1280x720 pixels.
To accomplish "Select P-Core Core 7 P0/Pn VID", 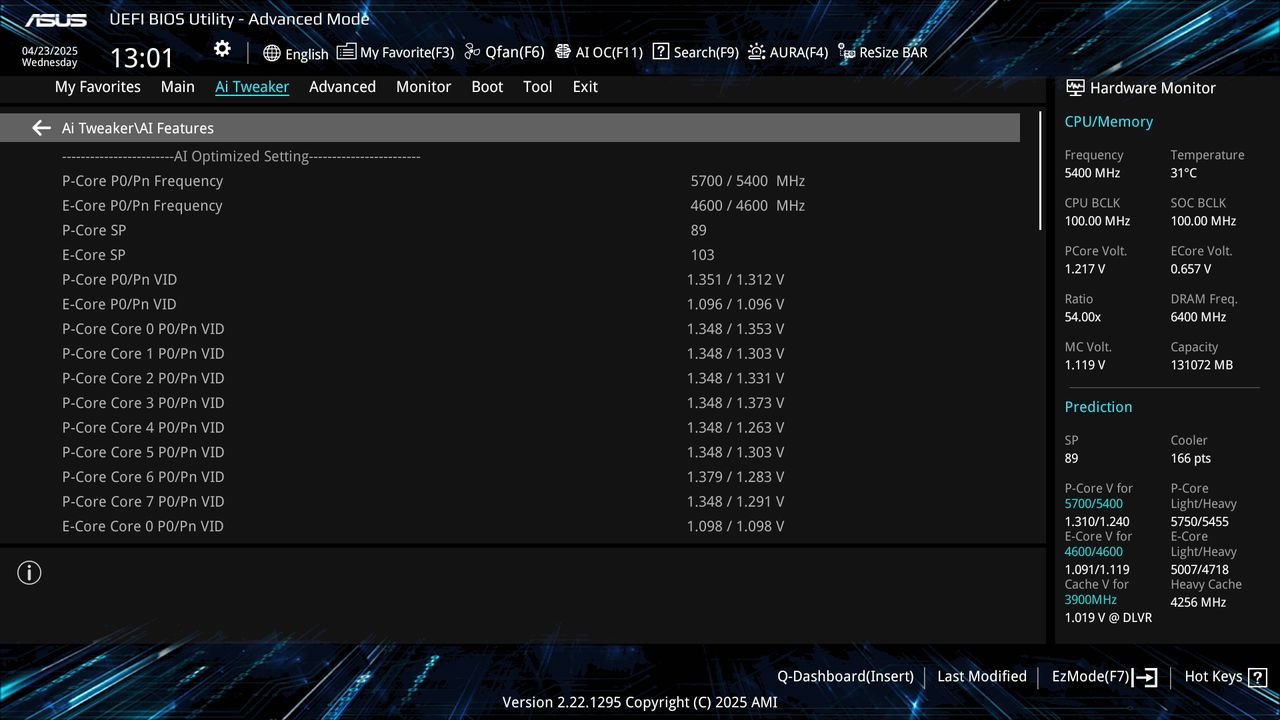I will coord(510,502).
